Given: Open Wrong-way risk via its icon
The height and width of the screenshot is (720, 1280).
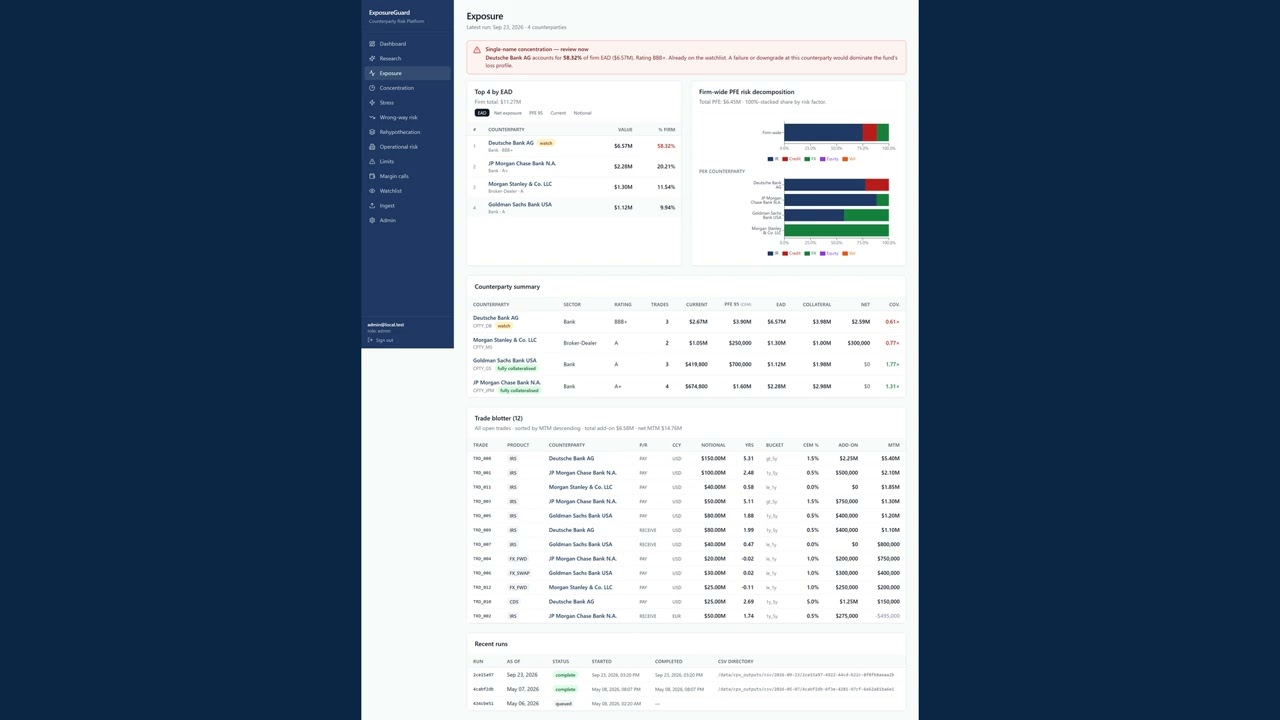Looking at the screenshot, I should pos(372,117).
